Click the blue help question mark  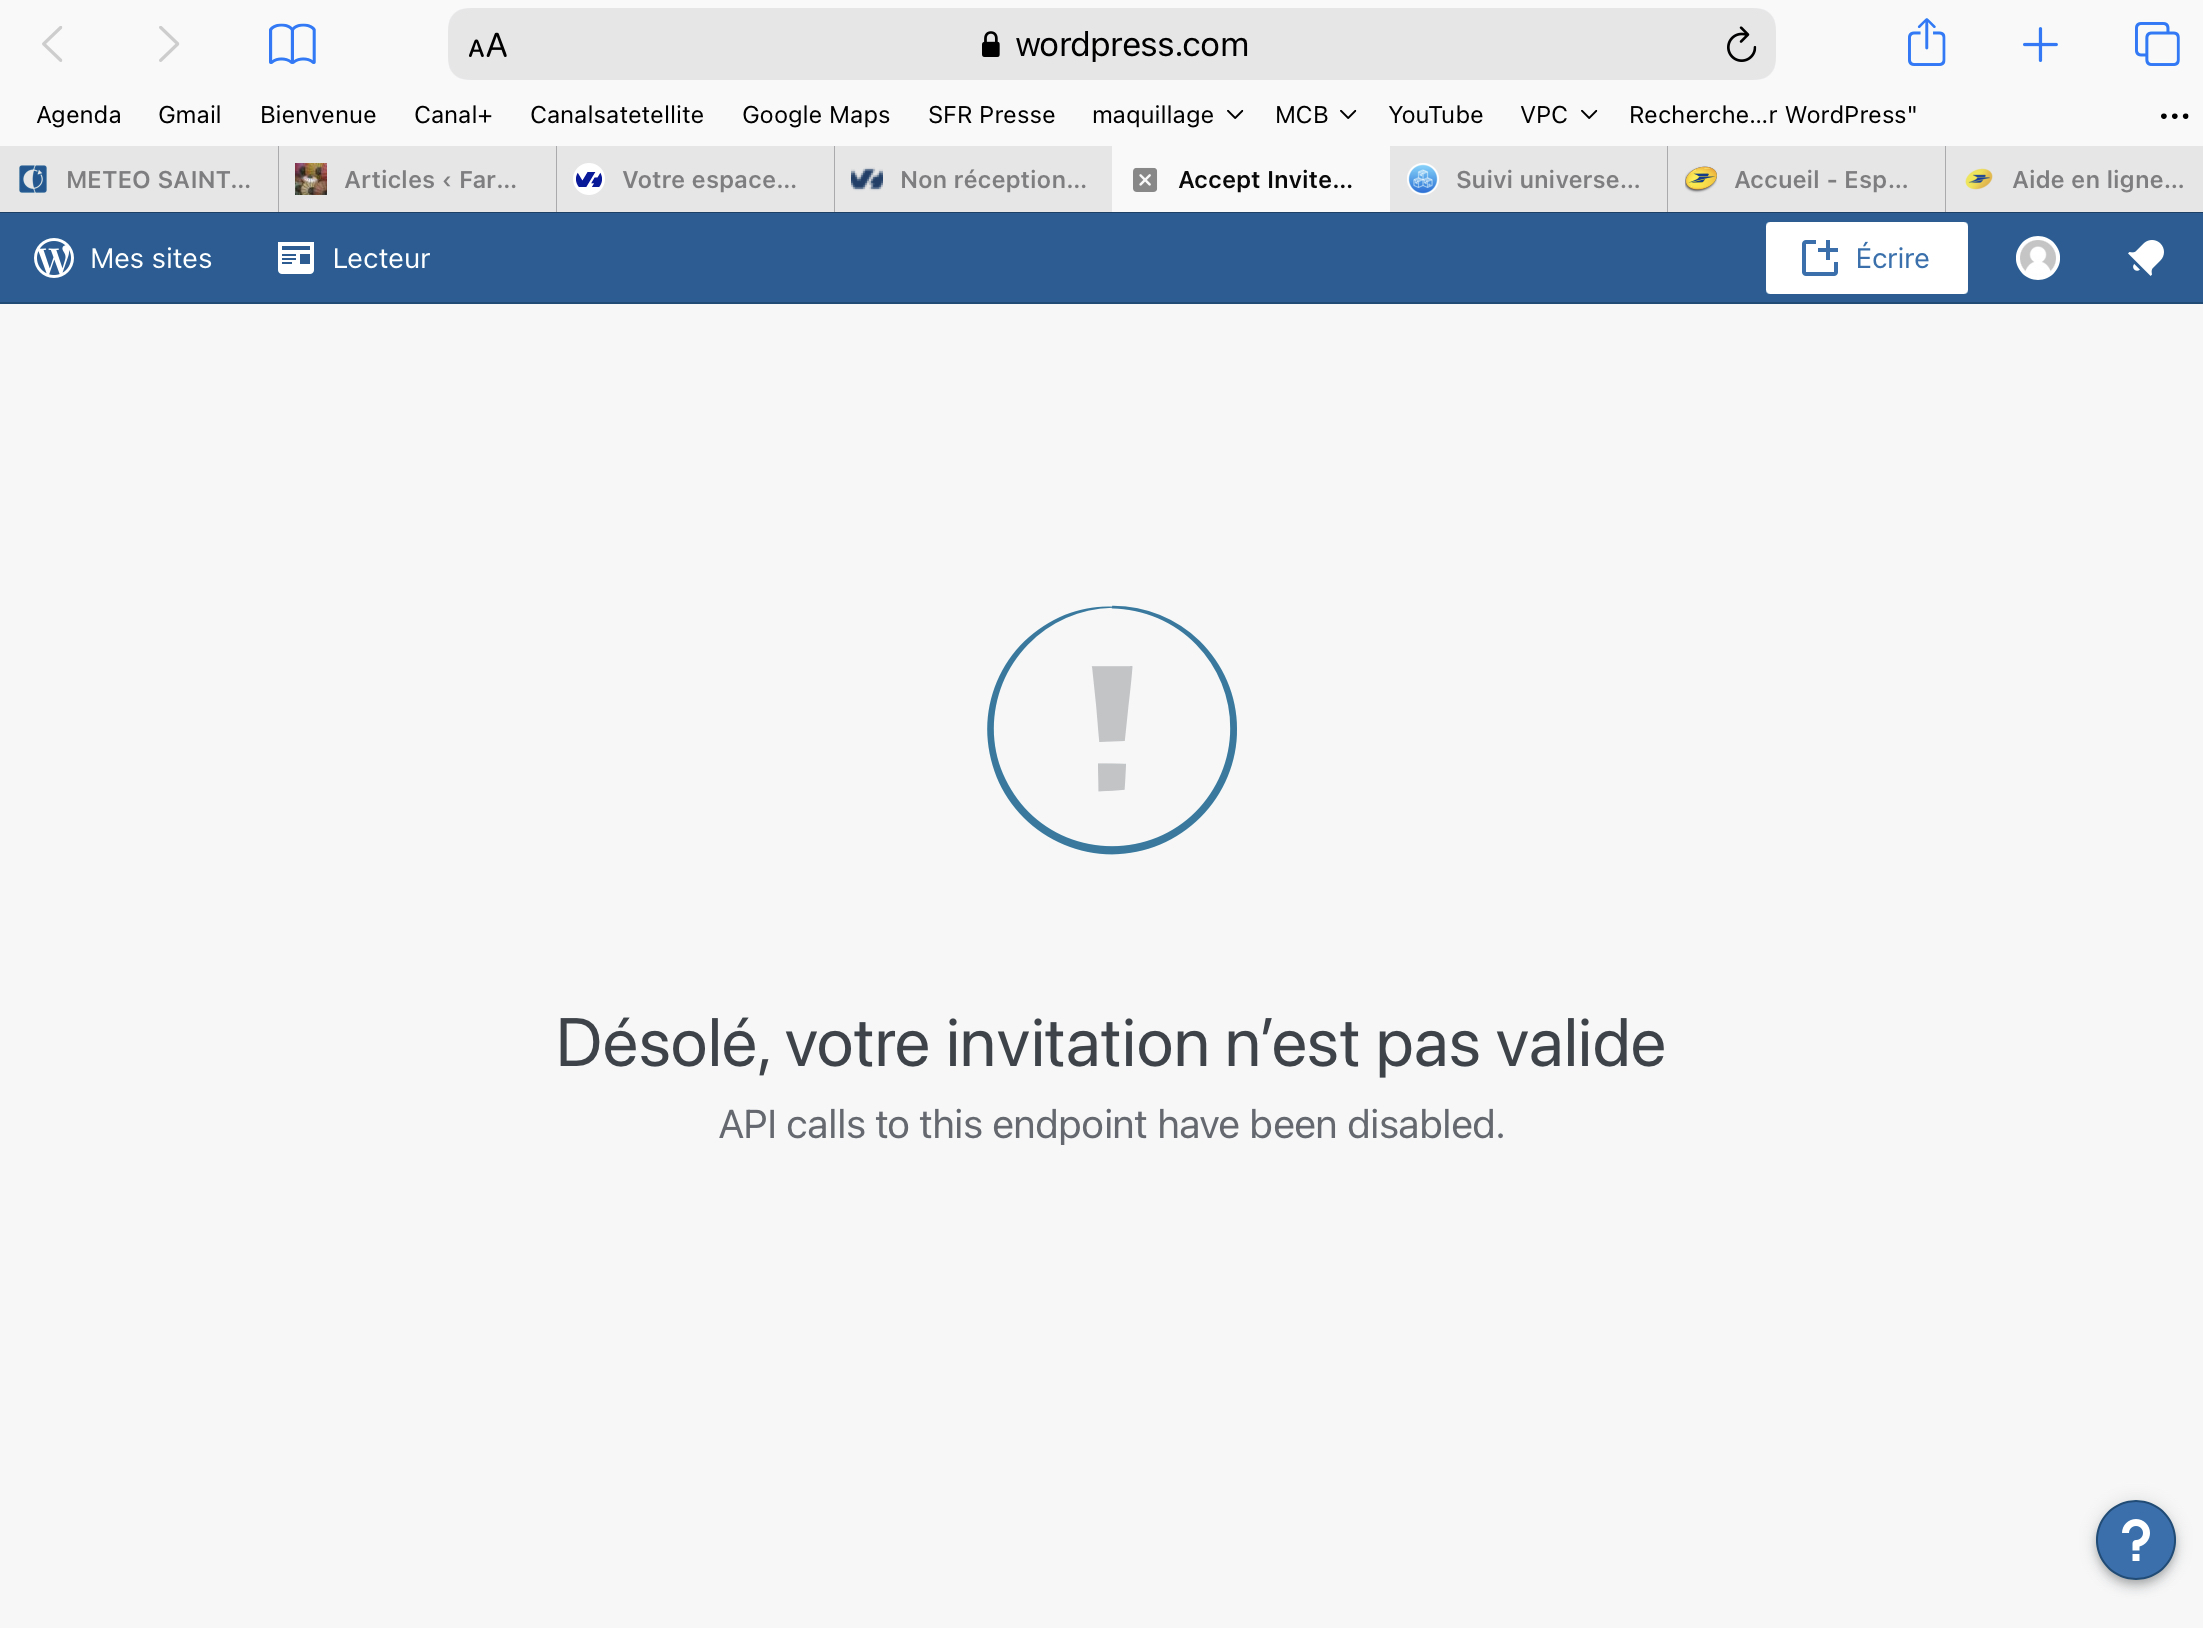click(2135, 1539)
